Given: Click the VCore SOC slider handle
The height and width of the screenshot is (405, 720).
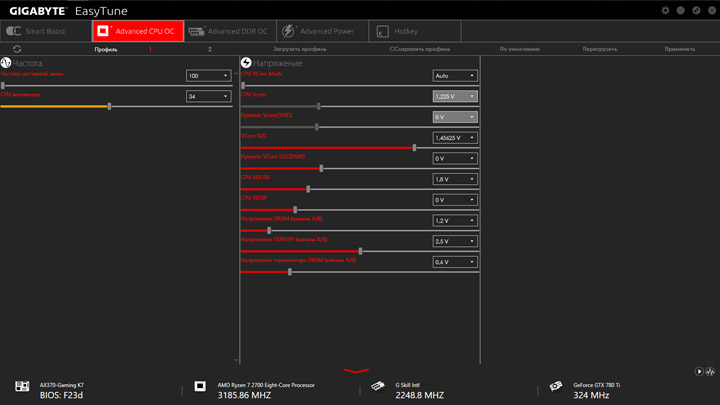Looking at the screenshot, I should (x=415, y=147).
